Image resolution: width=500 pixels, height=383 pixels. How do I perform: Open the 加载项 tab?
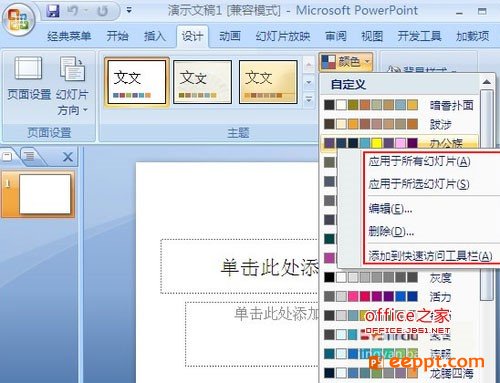click(x=472, y=36)
